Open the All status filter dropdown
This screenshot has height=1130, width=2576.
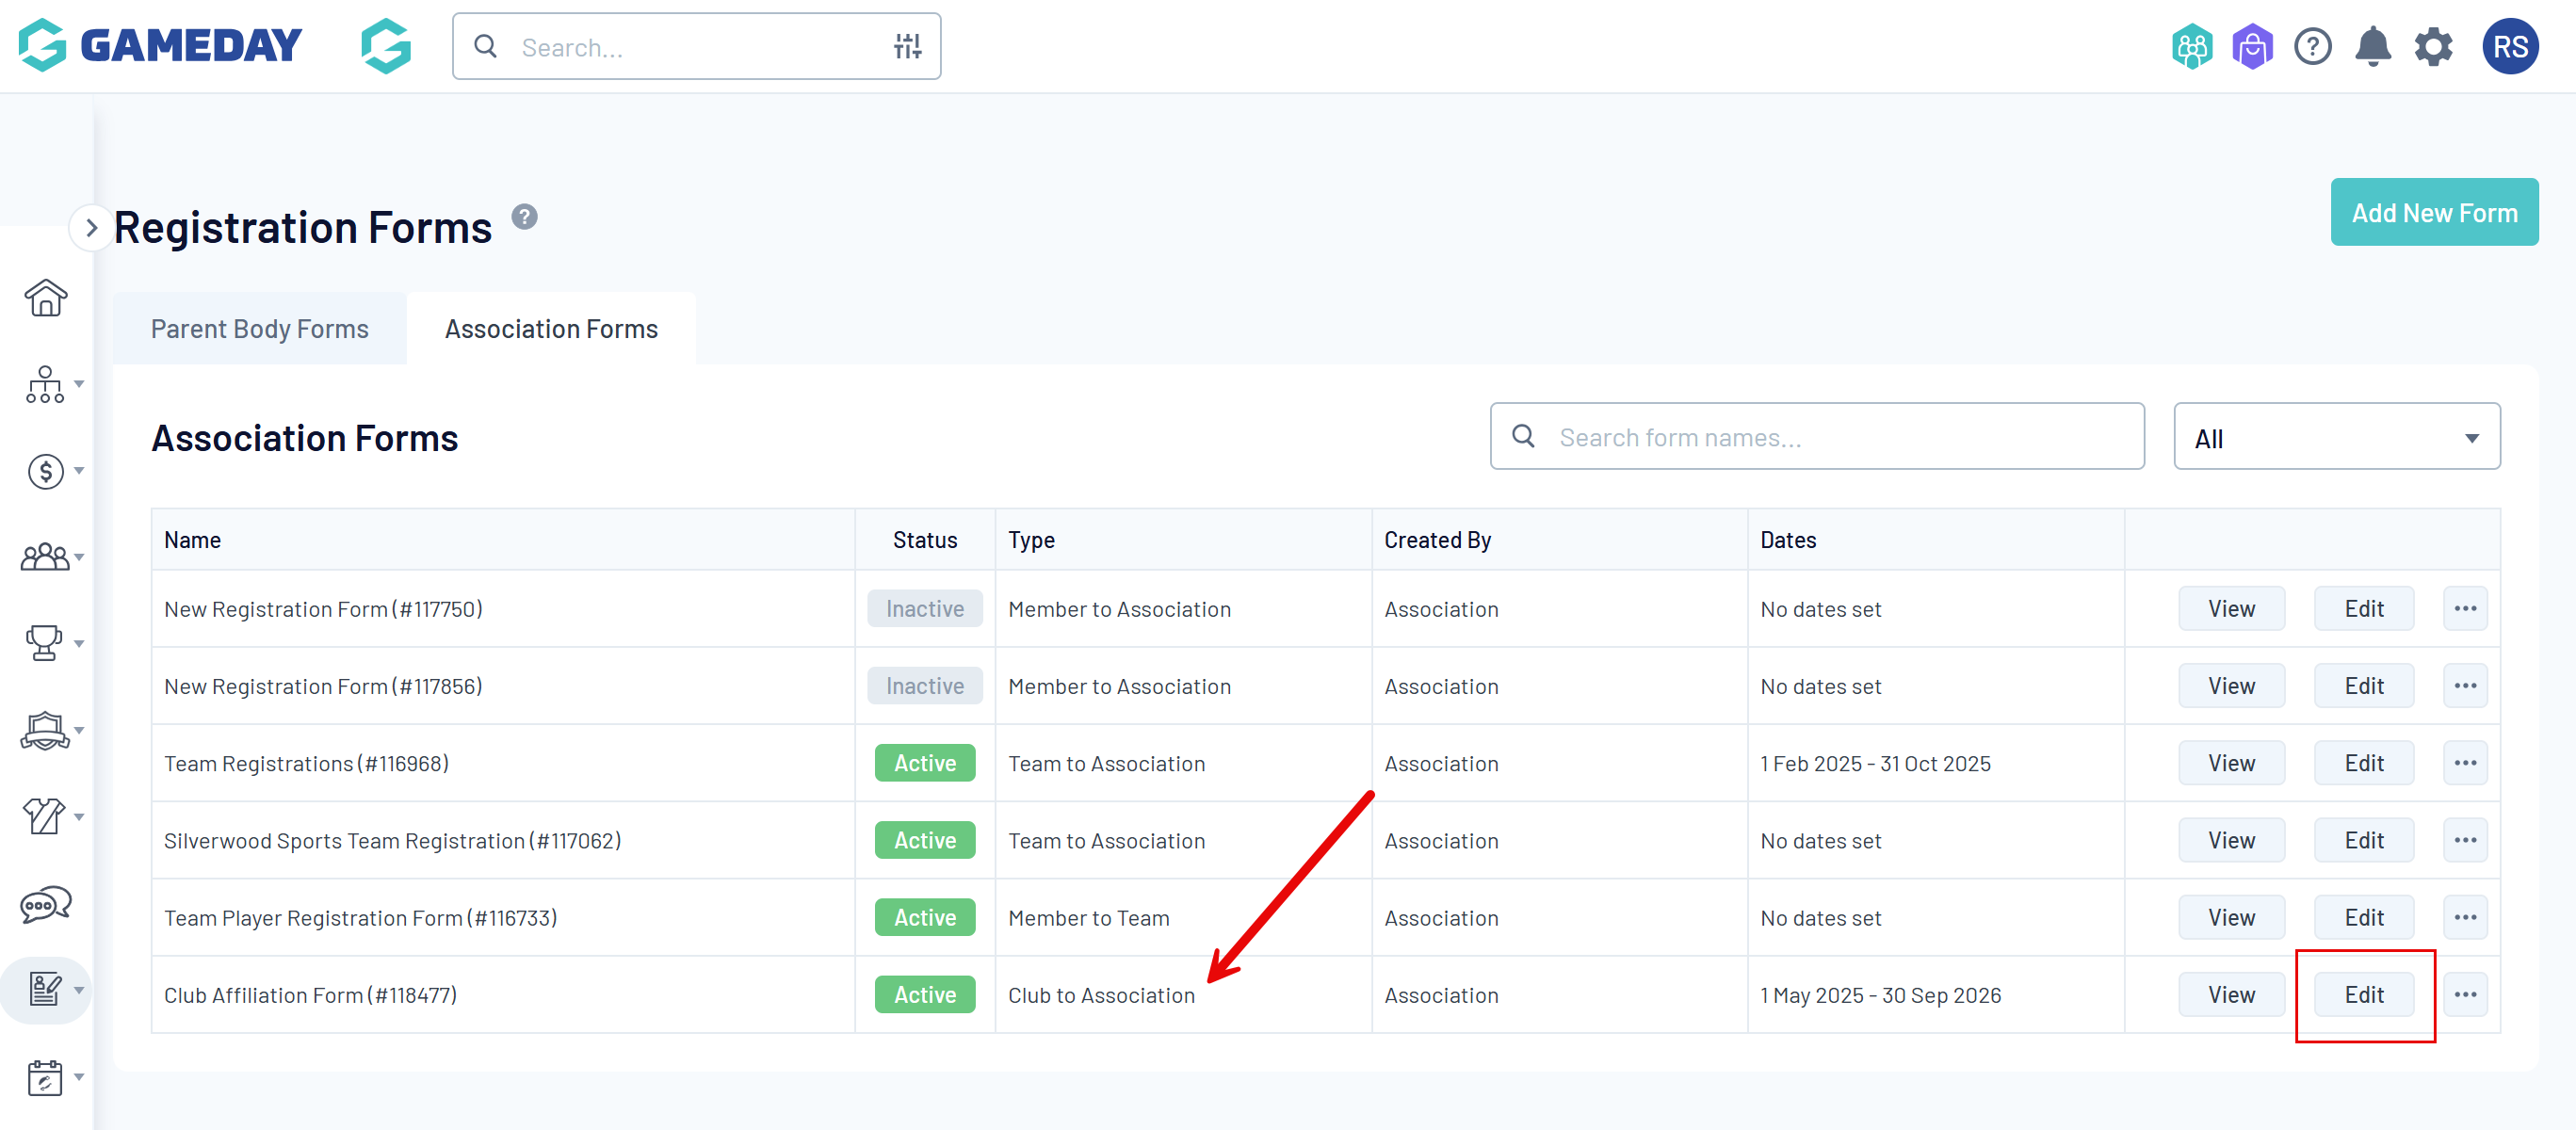pyautogui.click(x=2336, y=437)
